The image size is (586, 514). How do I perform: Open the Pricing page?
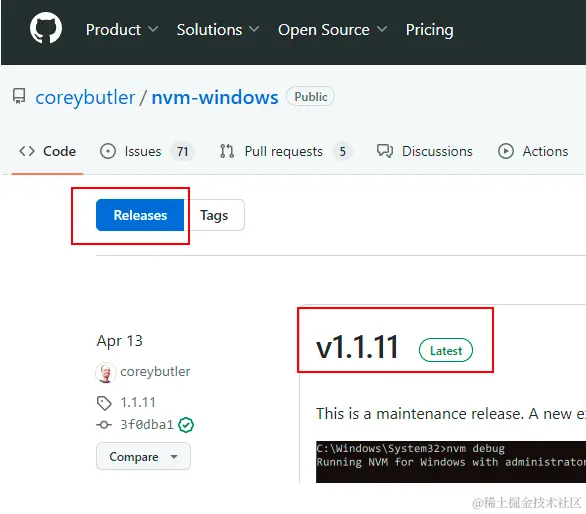coord(429,30)
